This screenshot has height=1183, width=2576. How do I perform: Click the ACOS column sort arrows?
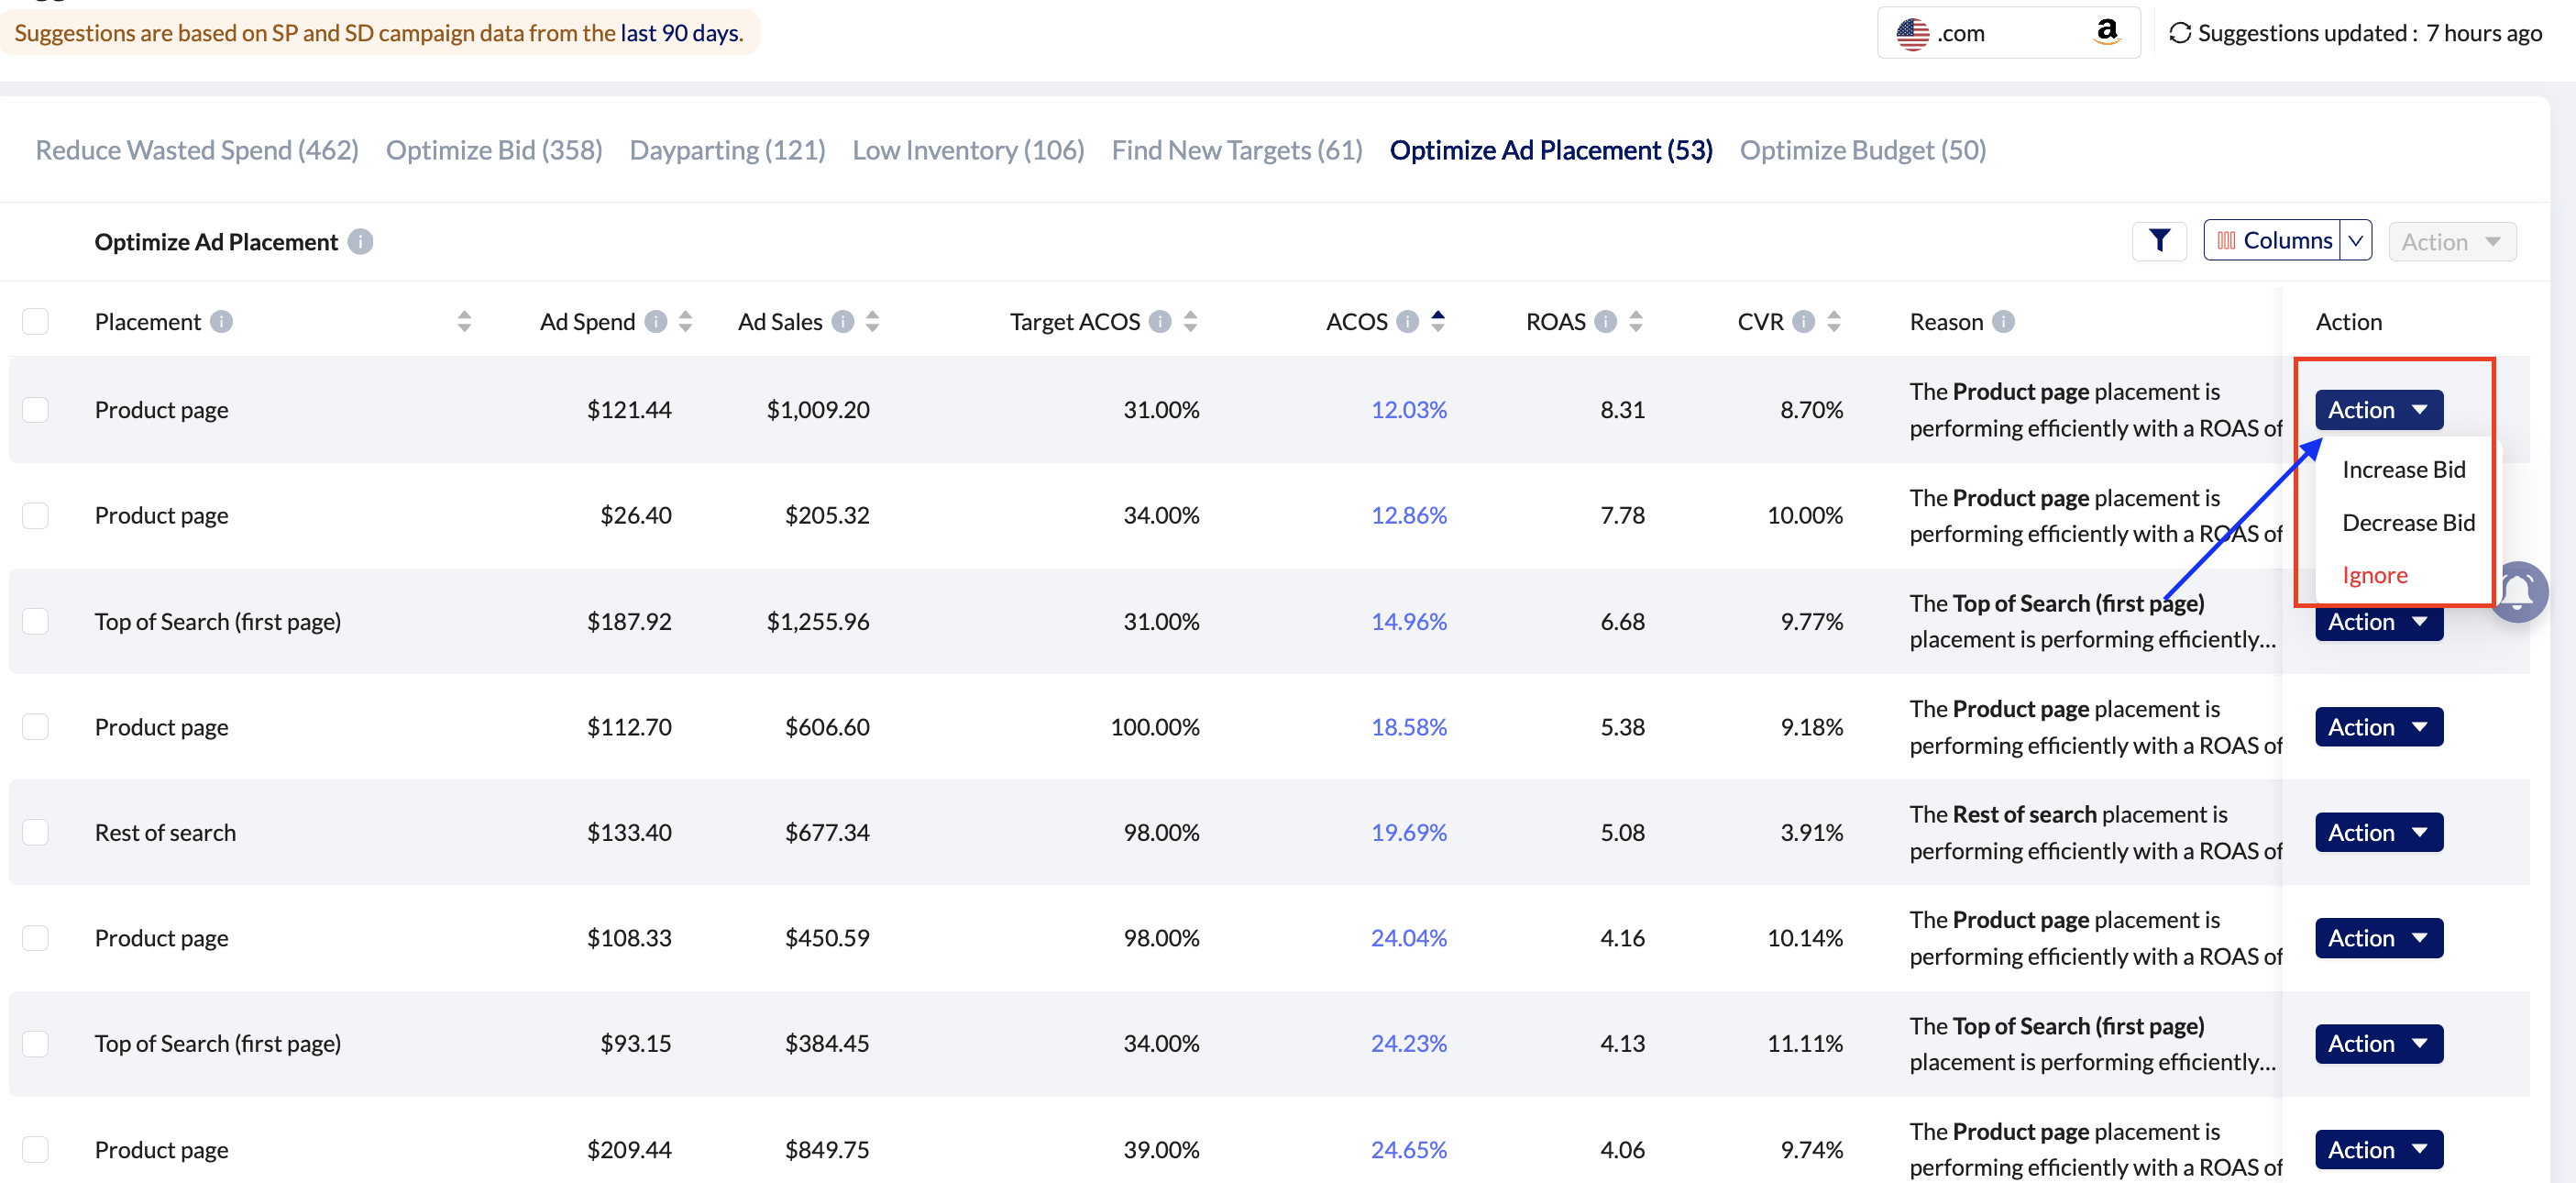coord(1437,321)
